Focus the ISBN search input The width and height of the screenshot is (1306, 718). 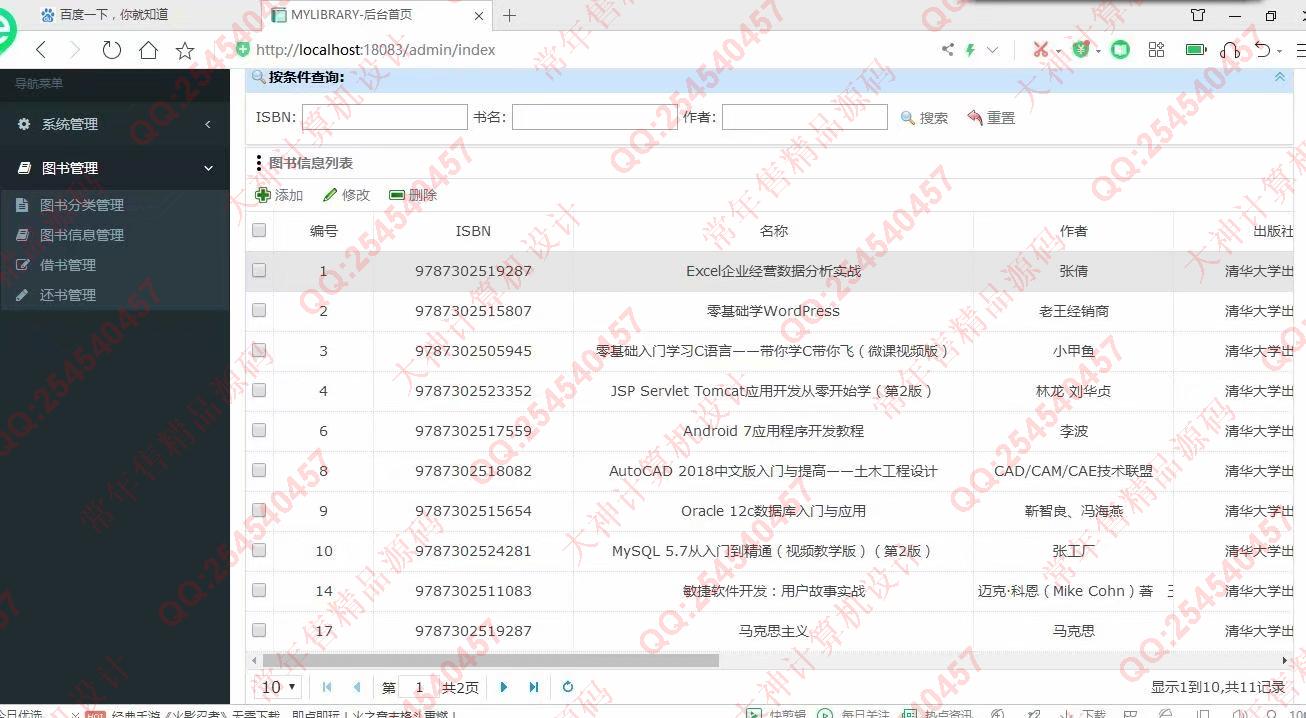385,117
